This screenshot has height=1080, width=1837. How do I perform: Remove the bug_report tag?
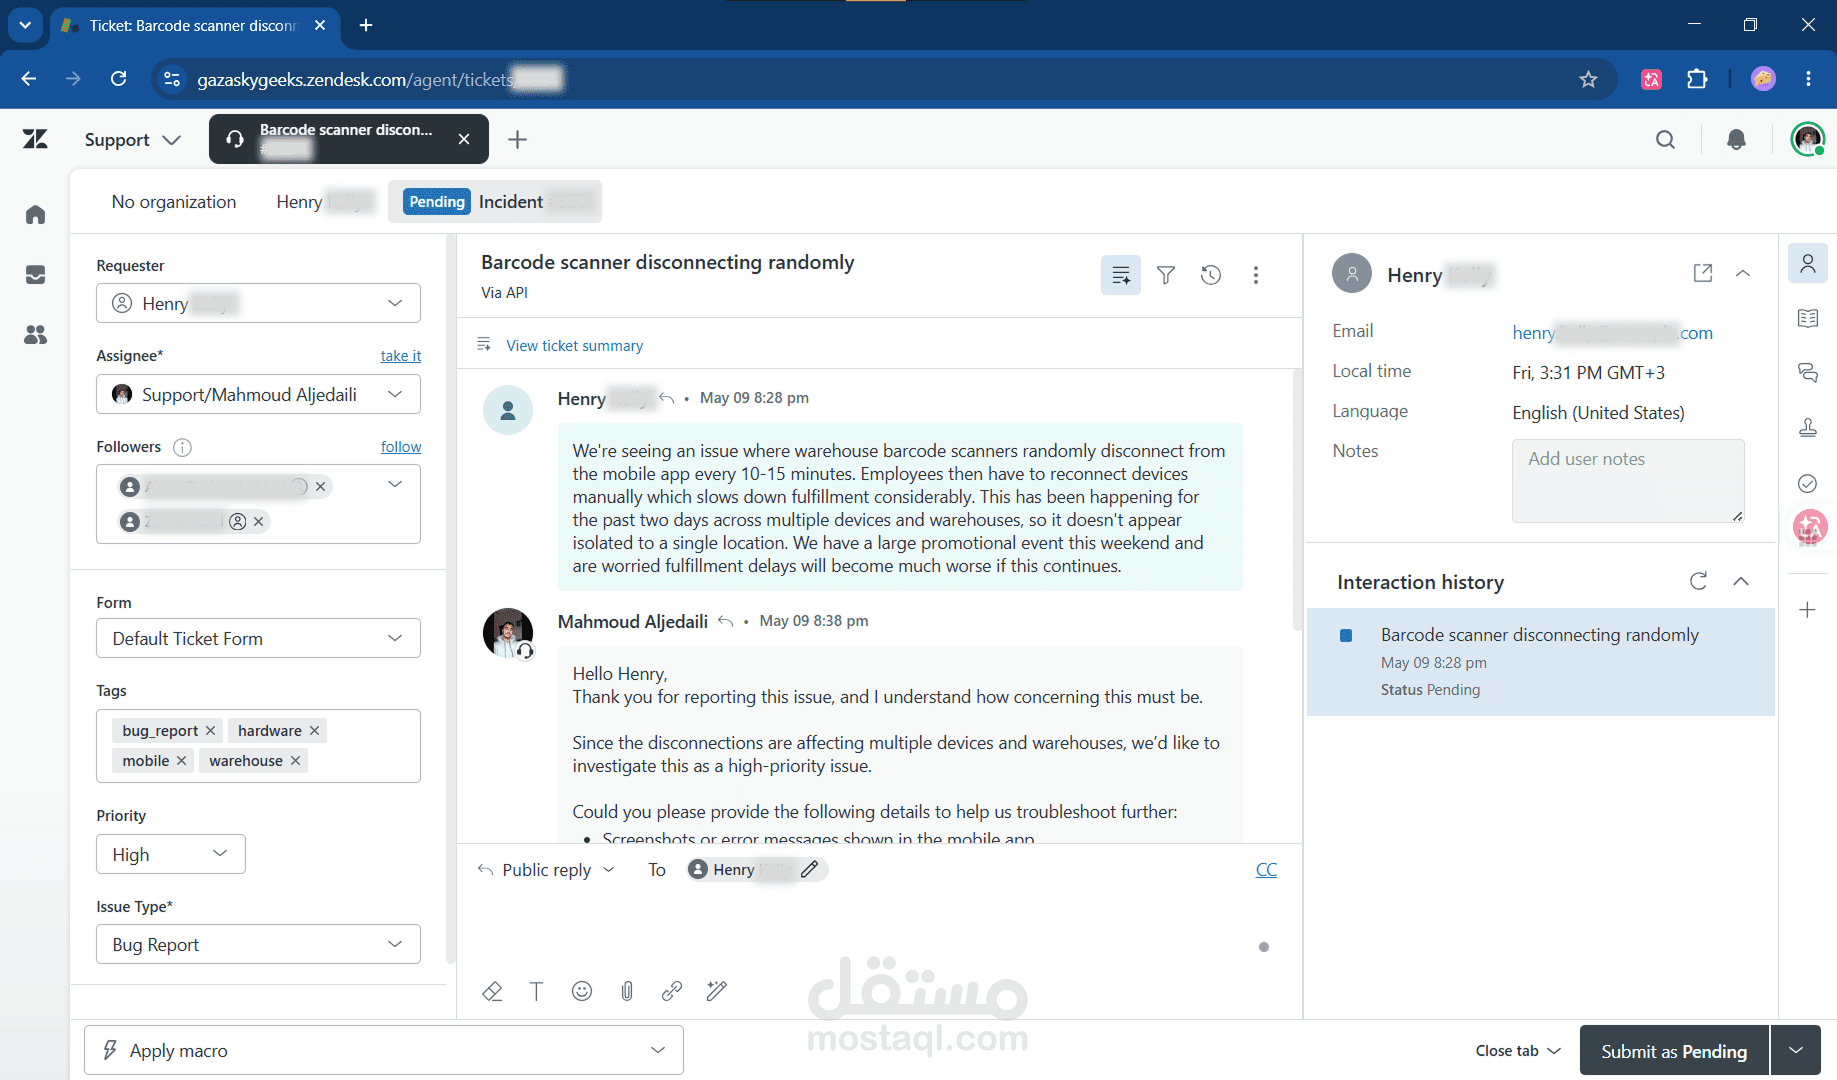210,731
